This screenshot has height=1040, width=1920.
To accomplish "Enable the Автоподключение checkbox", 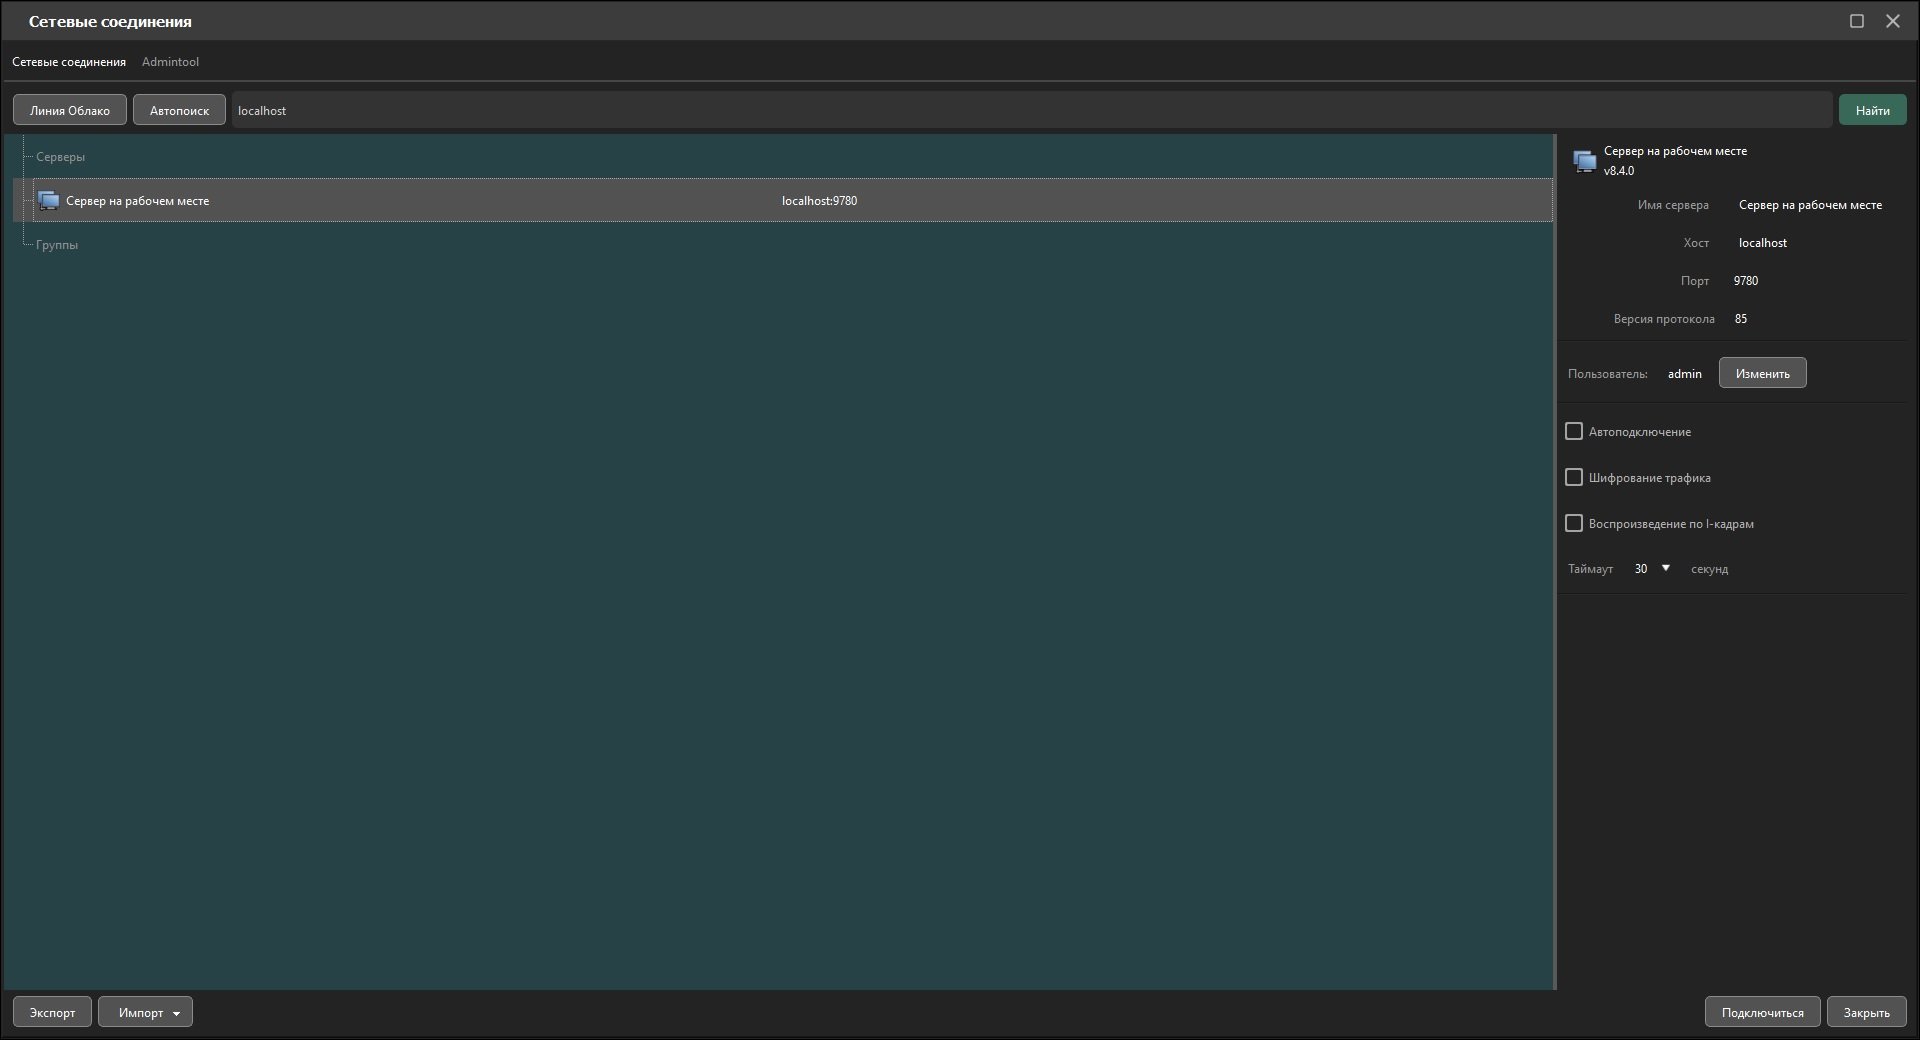I will 1574,431.
